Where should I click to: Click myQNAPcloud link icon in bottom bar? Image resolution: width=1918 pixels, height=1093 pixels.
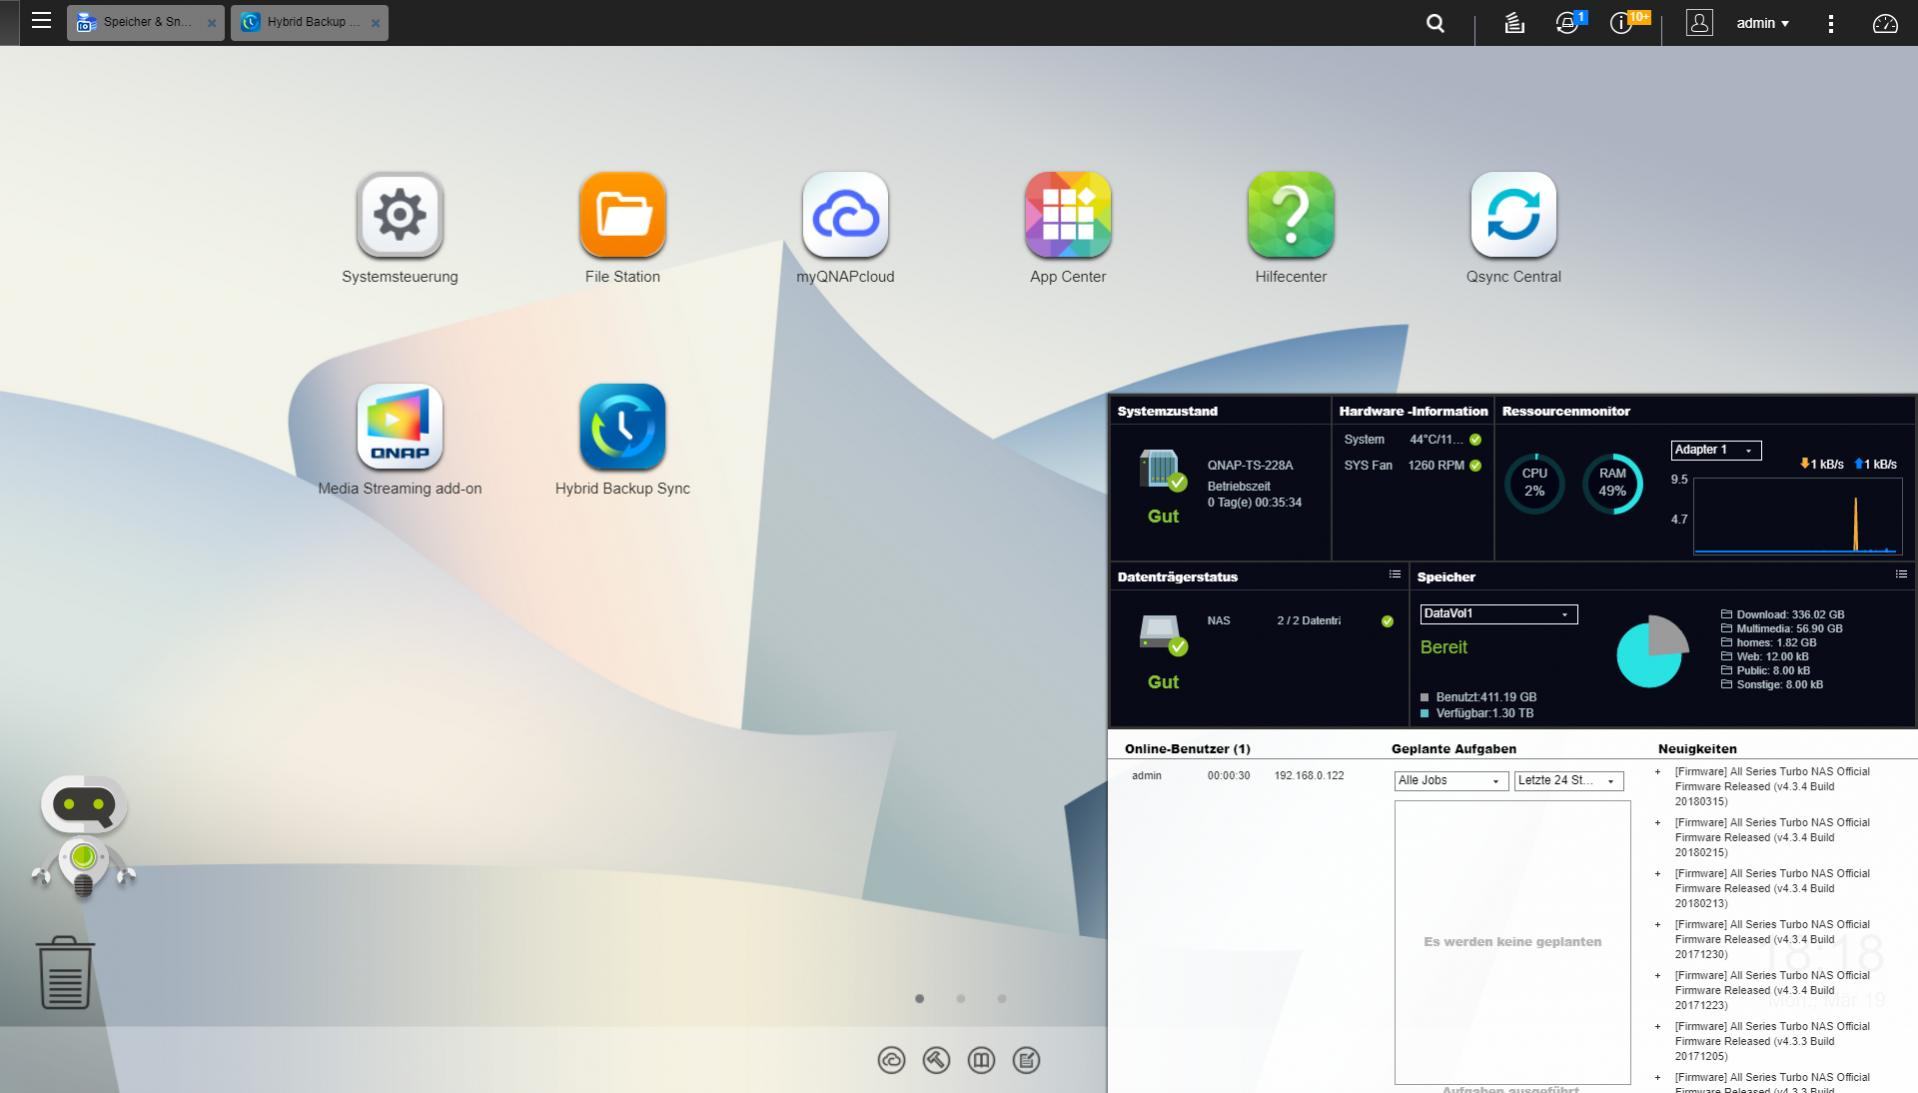click(x=891, y=1060)
